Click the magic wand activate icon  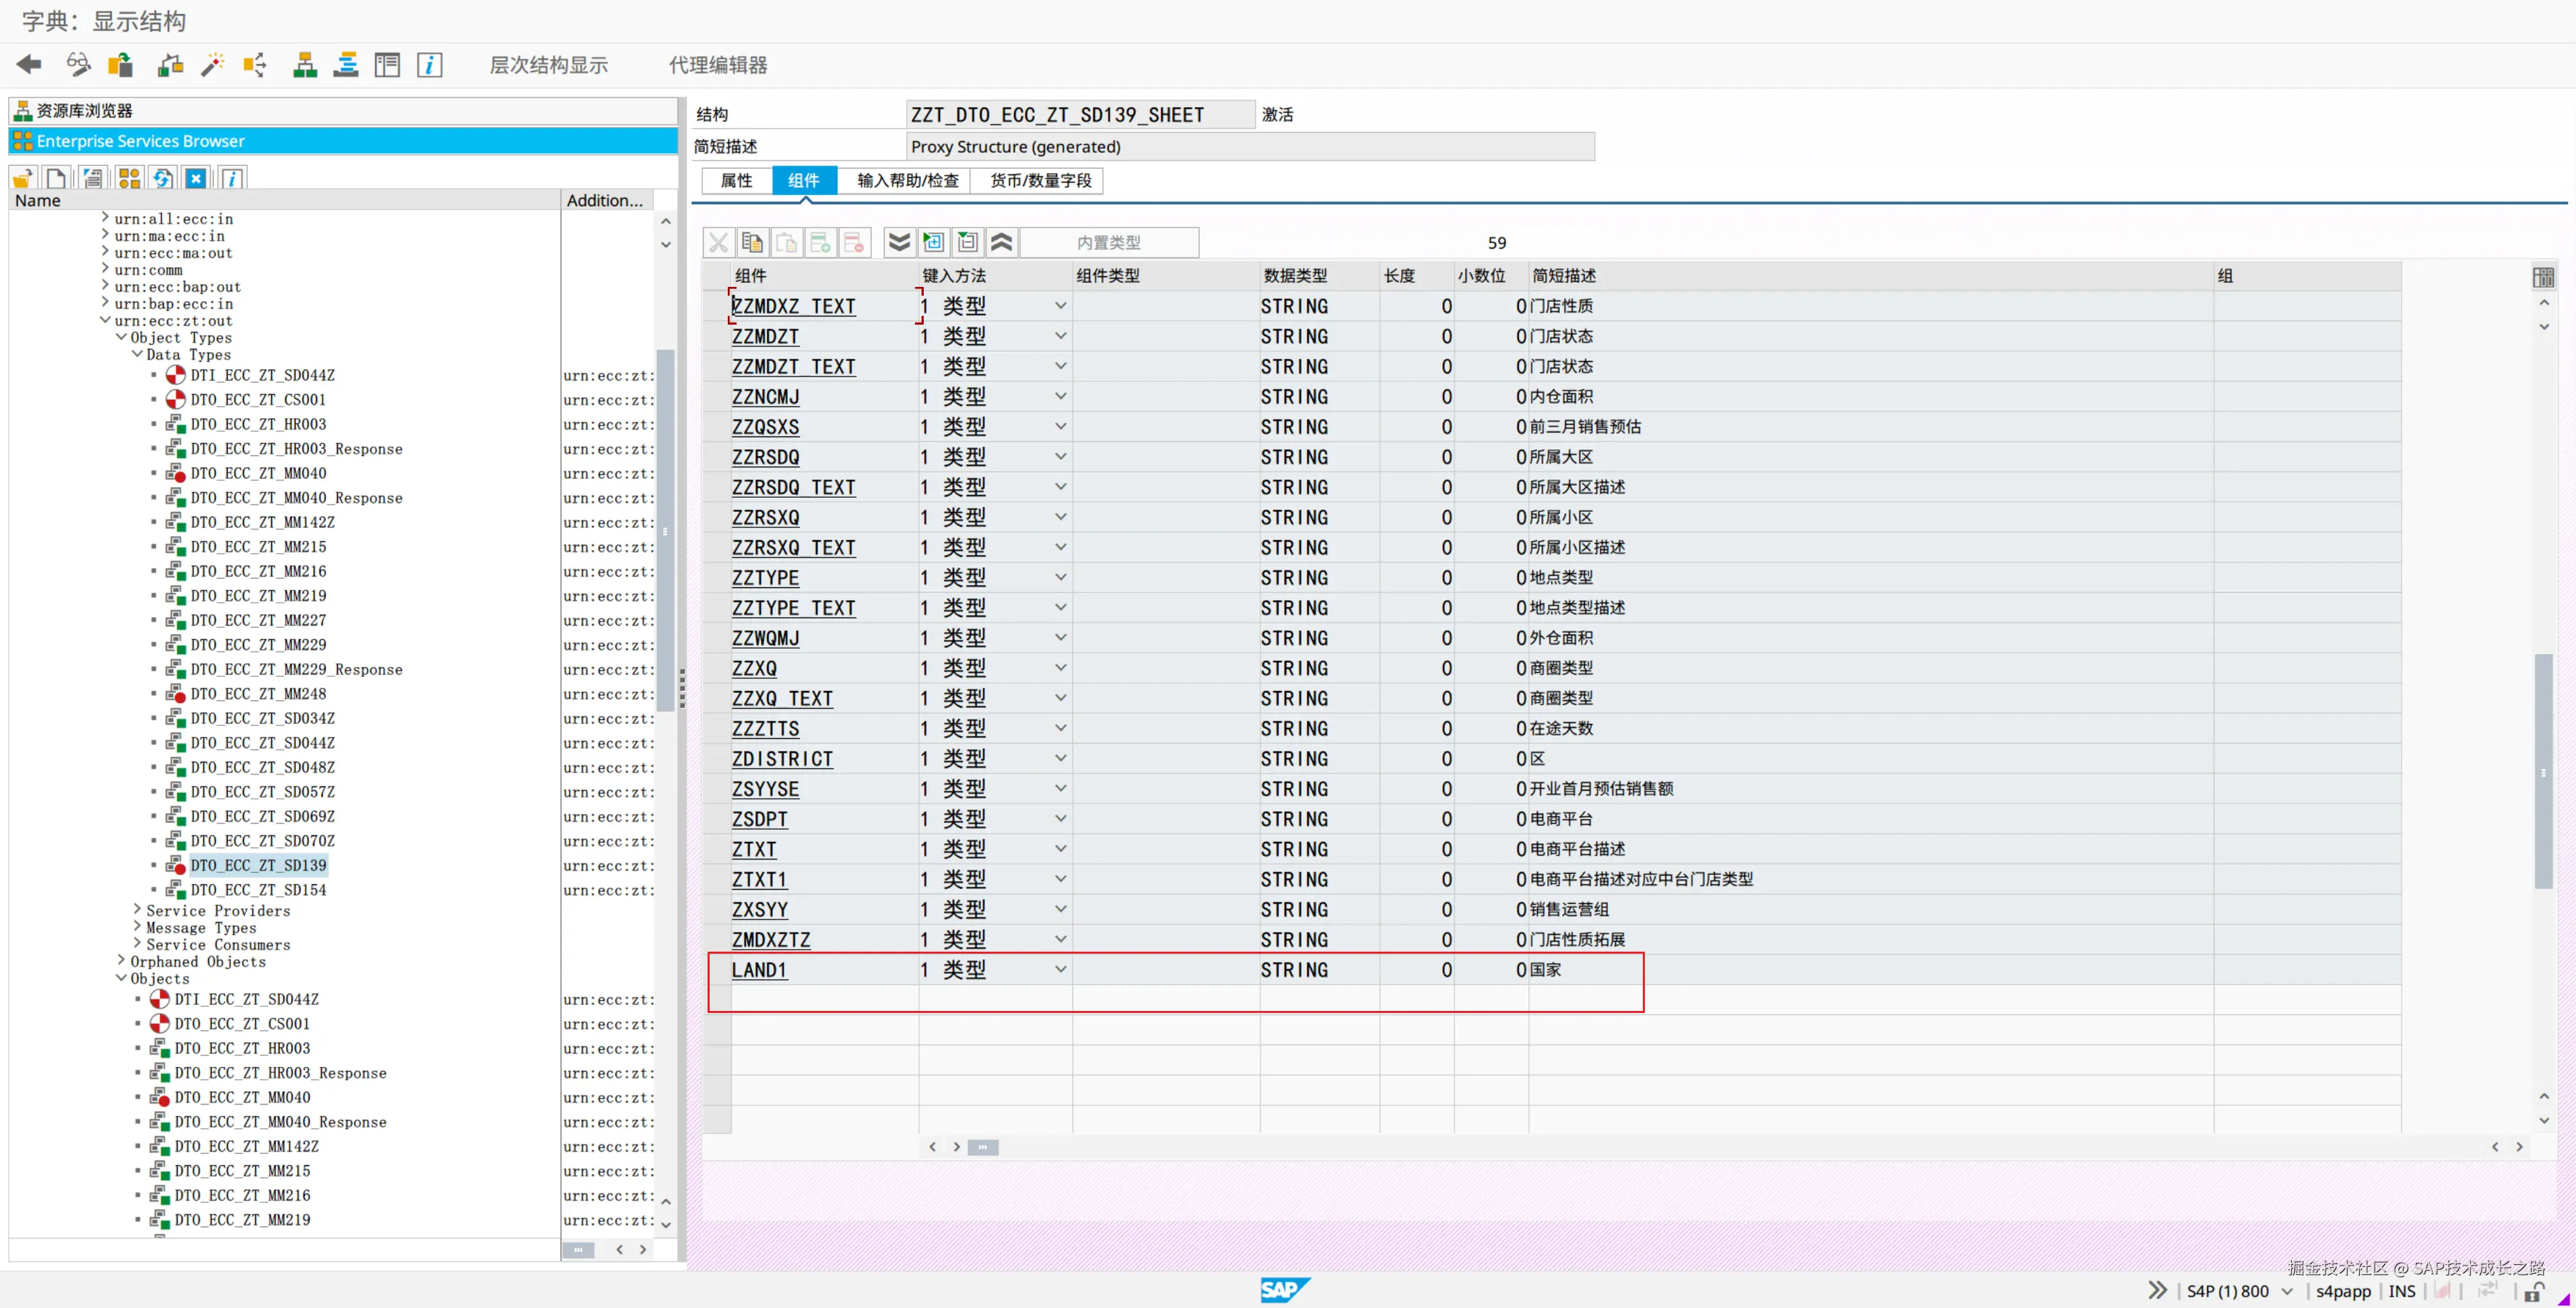[x=212, y=65]
